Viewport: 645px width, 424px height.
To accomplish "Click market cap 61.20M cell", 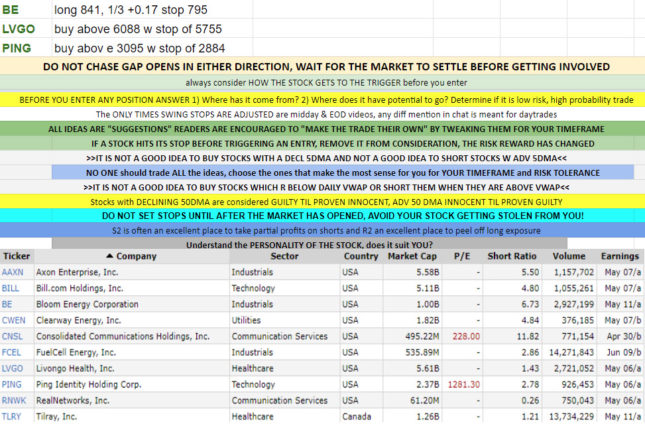I will 412,401.
